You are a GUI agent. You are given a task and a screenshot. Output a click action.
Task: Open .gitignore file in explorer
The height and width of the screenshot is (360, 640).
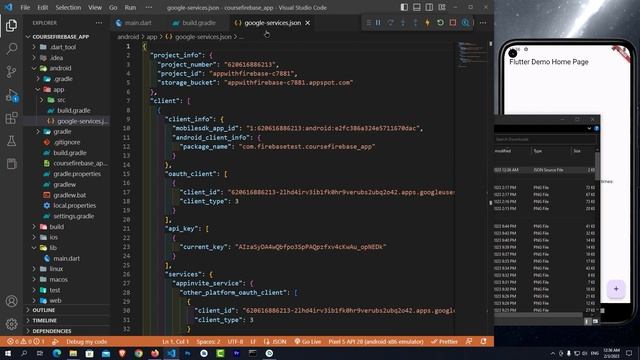(x=67, y=142)
